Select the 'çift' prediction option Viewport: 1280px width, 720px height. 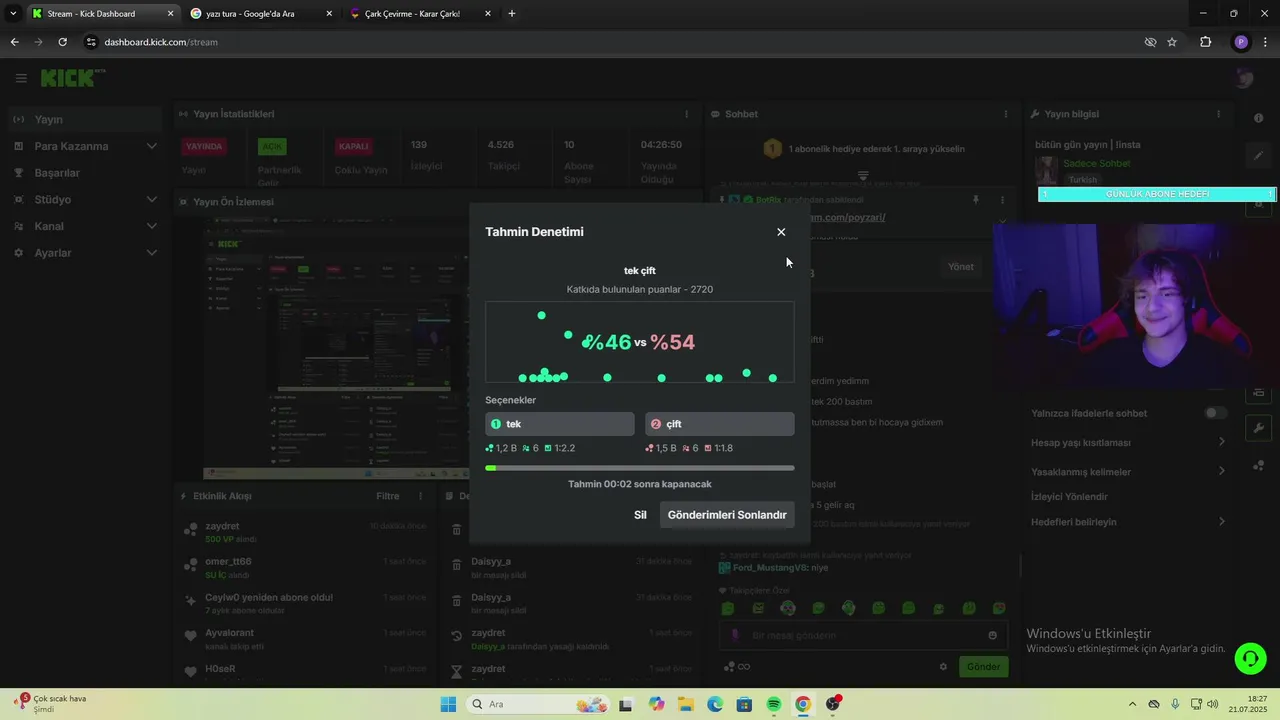coord(720,424)
